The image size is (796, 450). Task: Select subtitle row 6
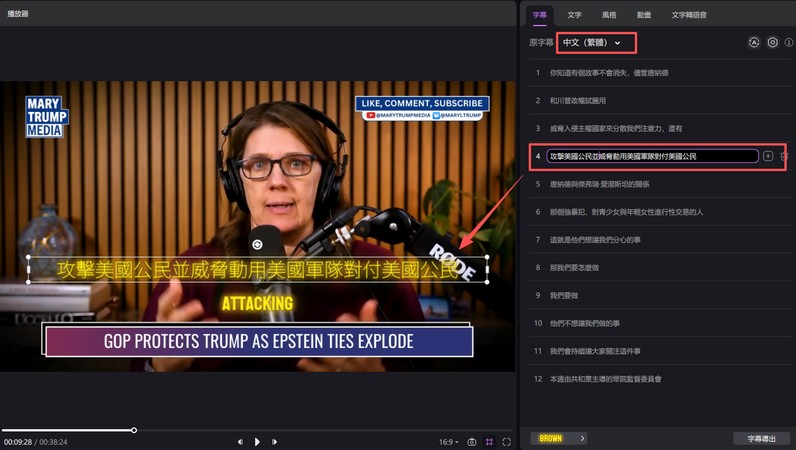click(660, 212)
